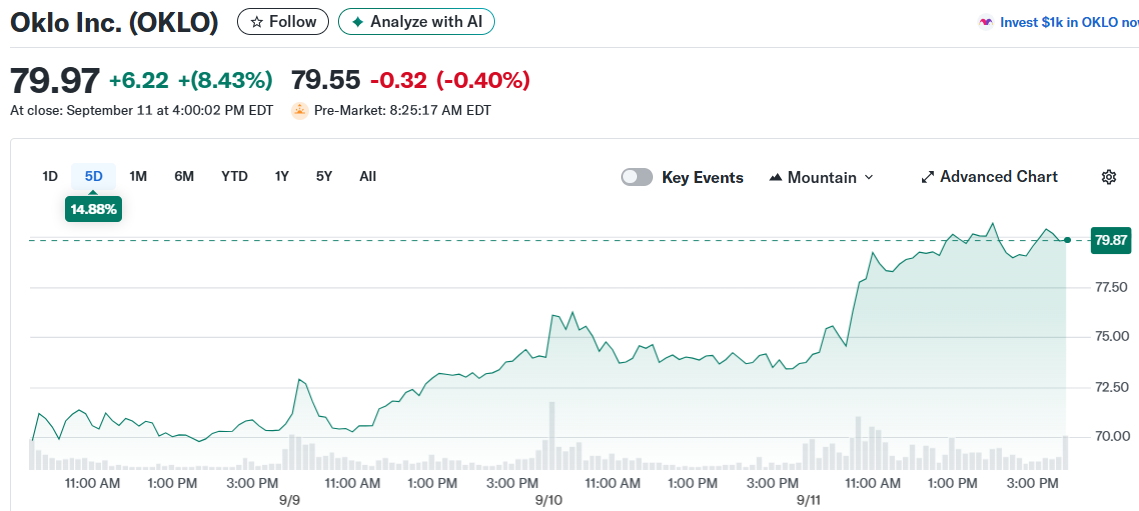Click the 9/10 date axis label
1139x511 pixels.
pos(548,500)
